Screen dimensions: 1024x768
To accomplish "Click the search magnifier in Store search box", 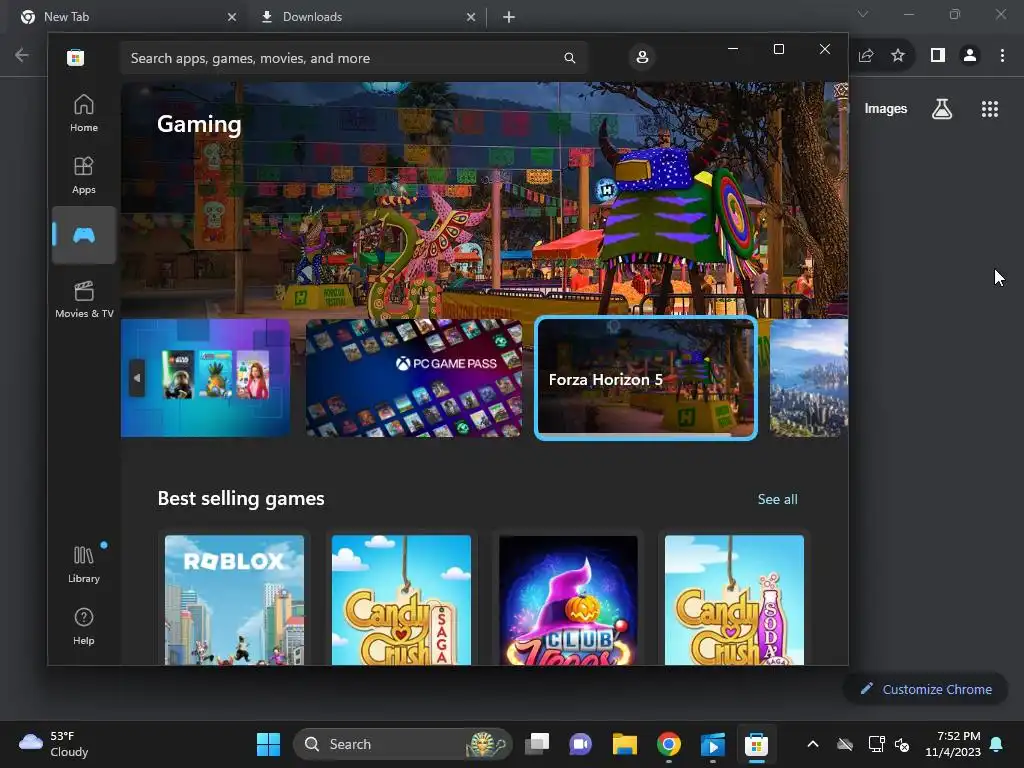I will click(569, 58).
